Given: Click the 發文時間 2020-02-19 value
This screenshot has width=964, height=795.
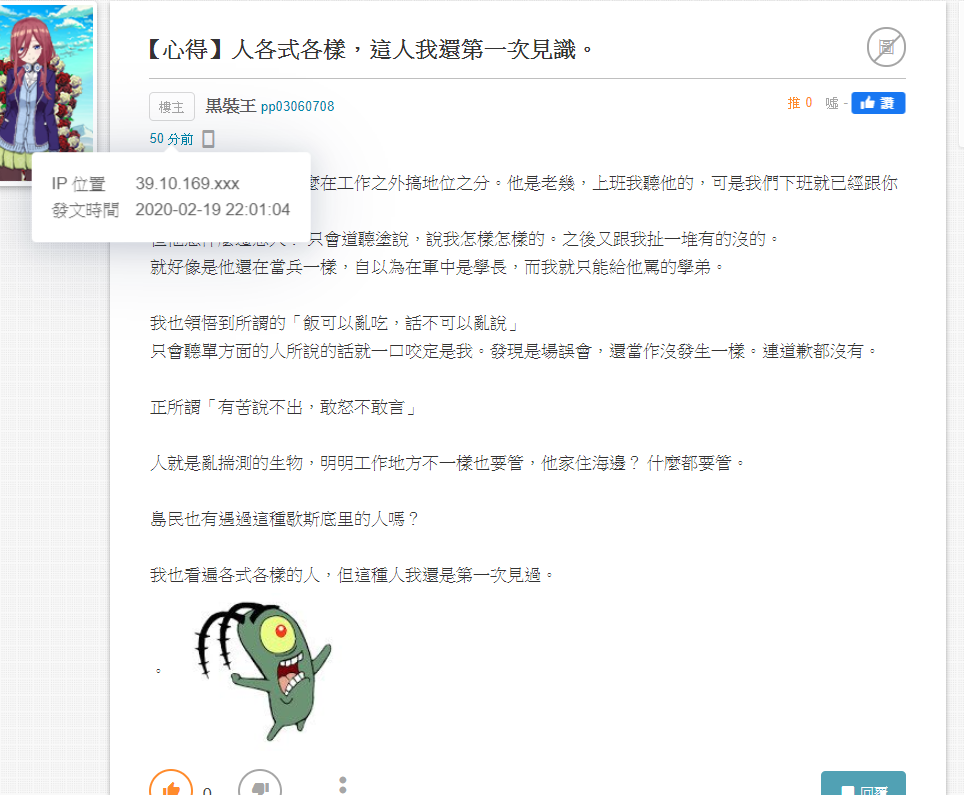Looking at the screenshot, I should pos(213,210).
